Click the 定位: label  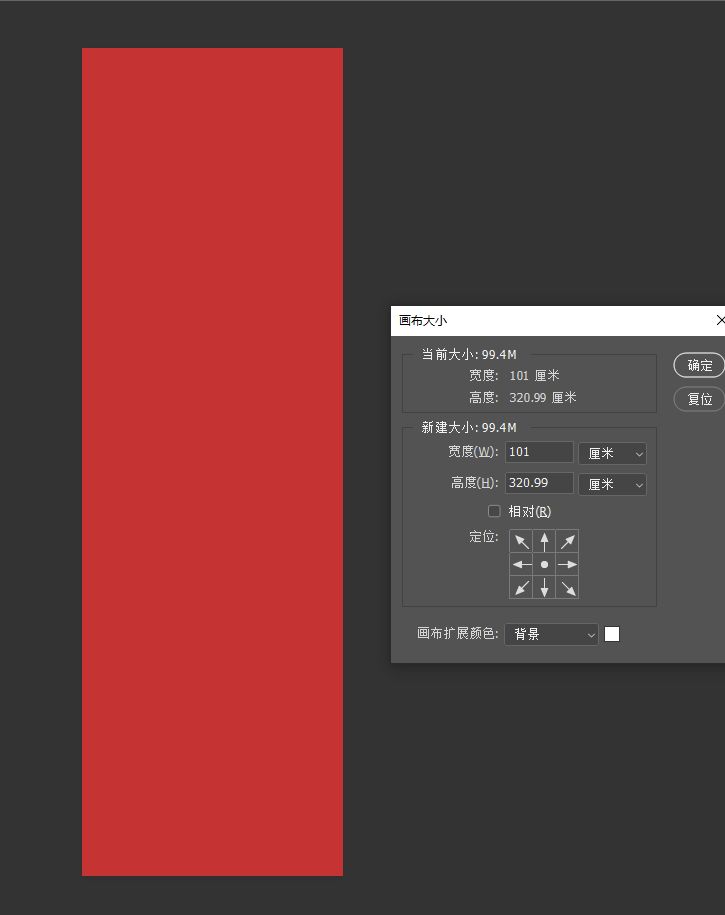tap(484, 536)
